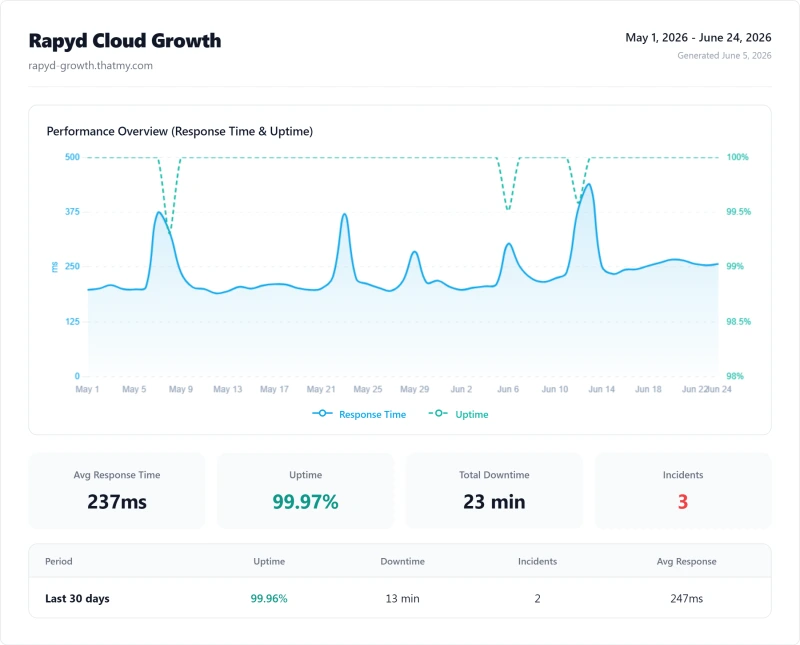Click the 100% uptime axis label

click(737, 157)
